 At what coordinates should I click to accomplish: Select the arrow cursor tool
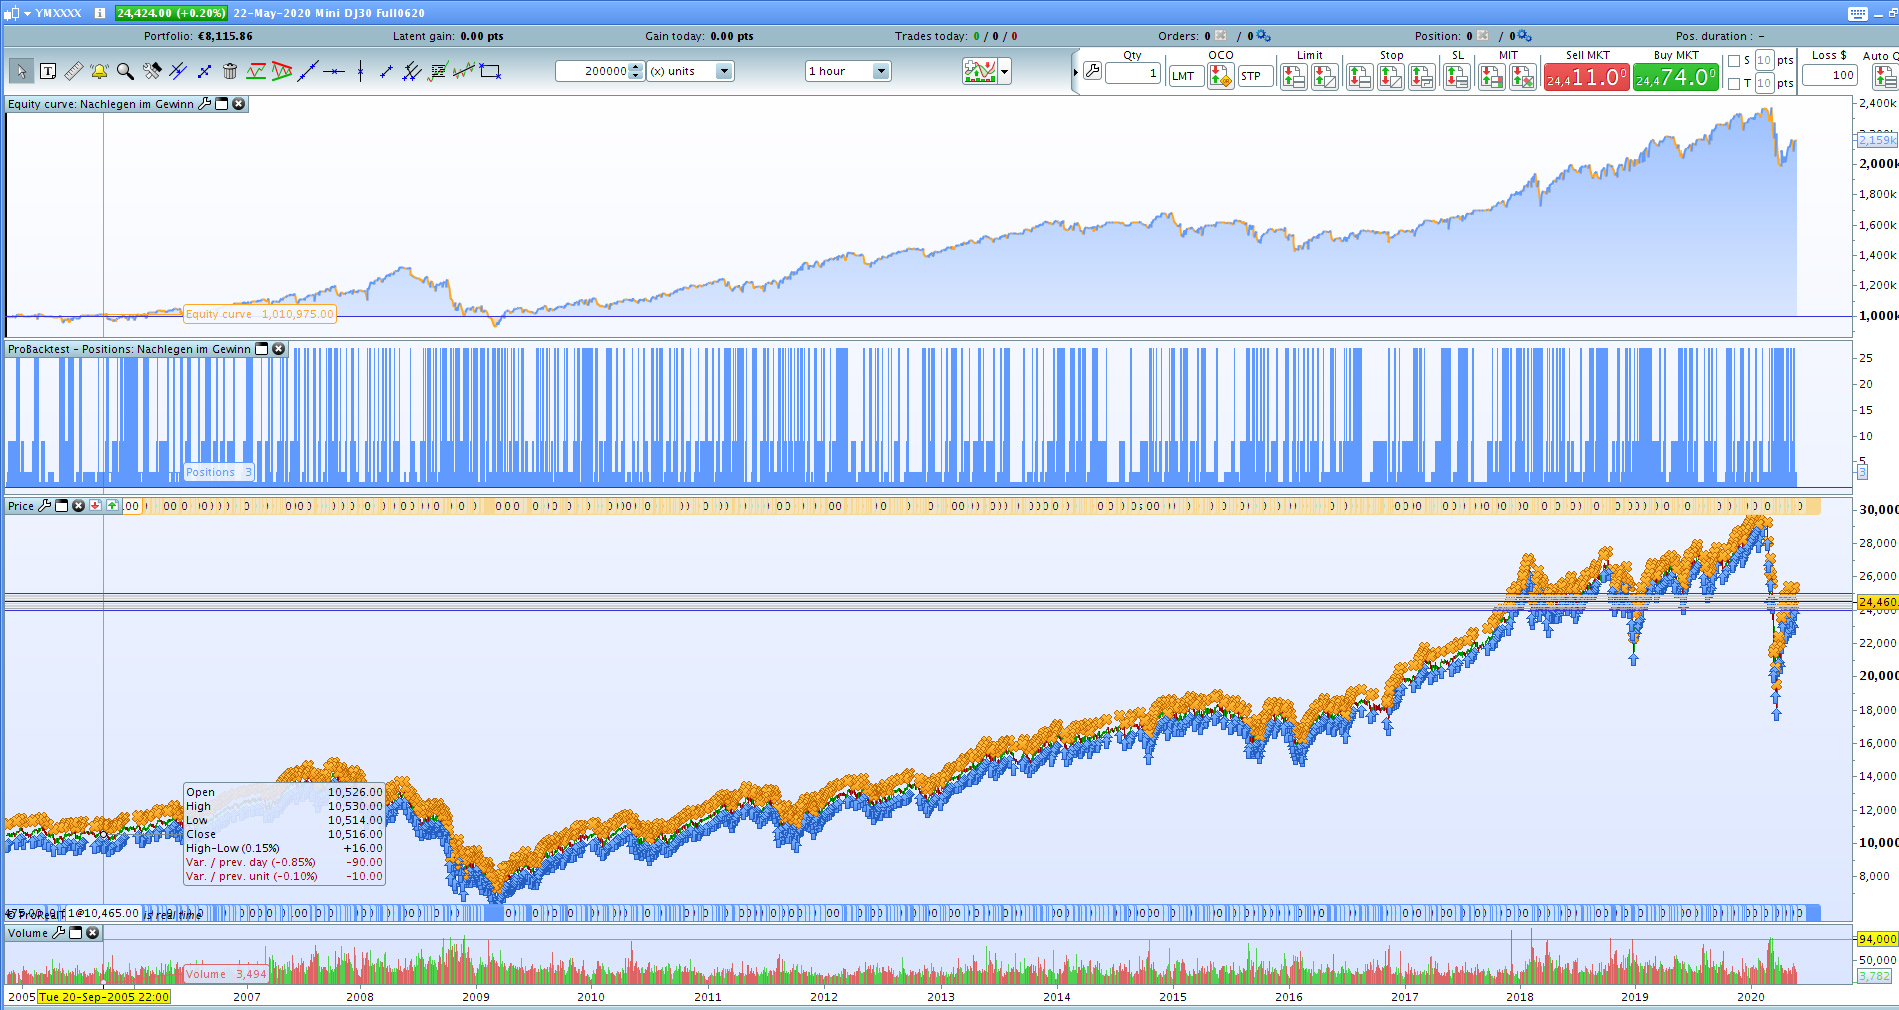click(21, 71)
